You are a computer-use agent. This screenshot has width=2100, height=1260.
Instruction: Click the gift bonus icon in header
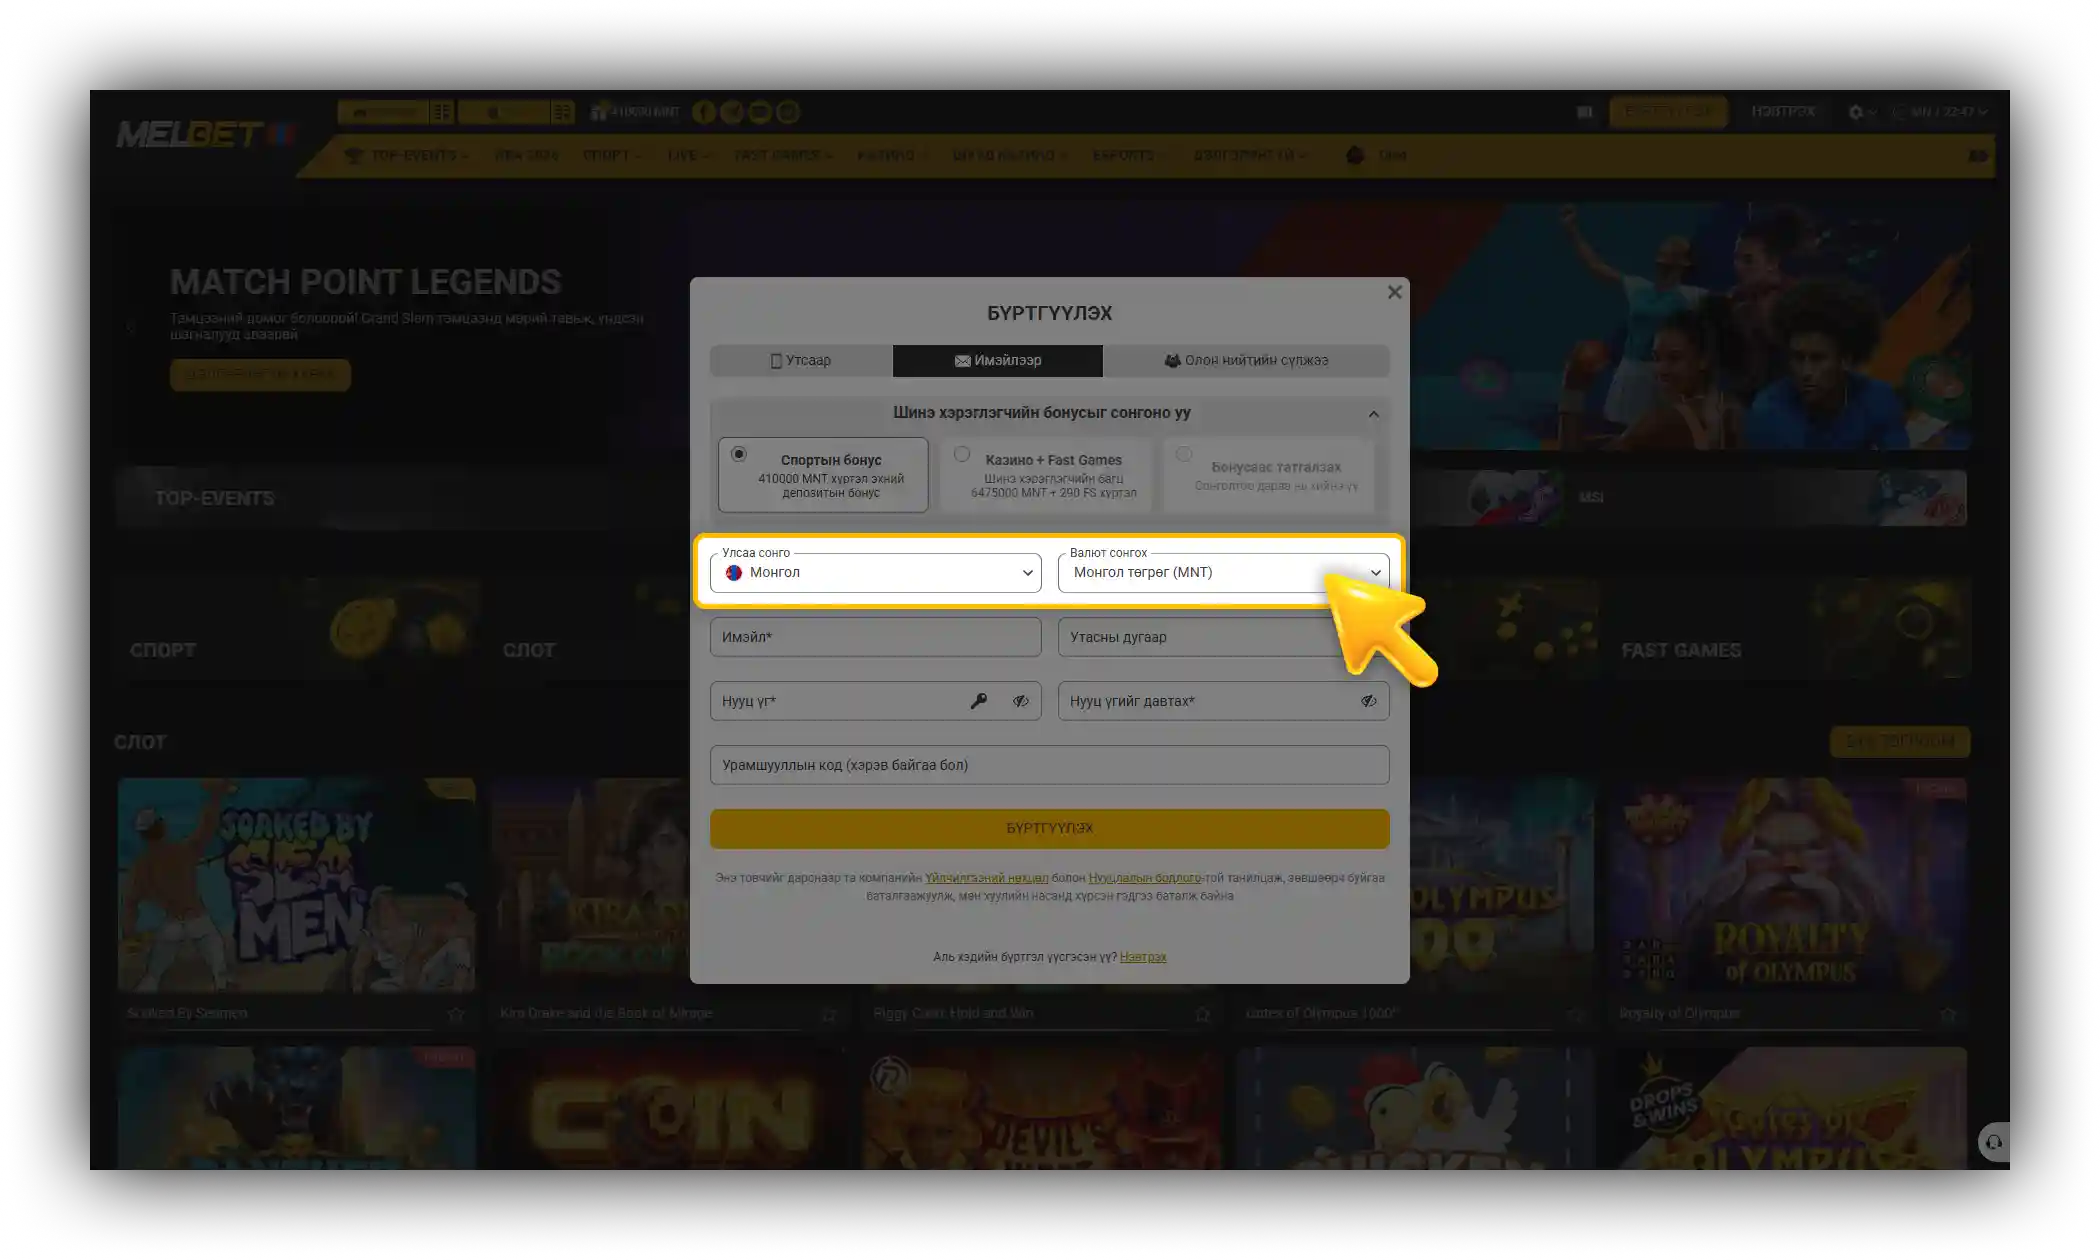[599, 112]
